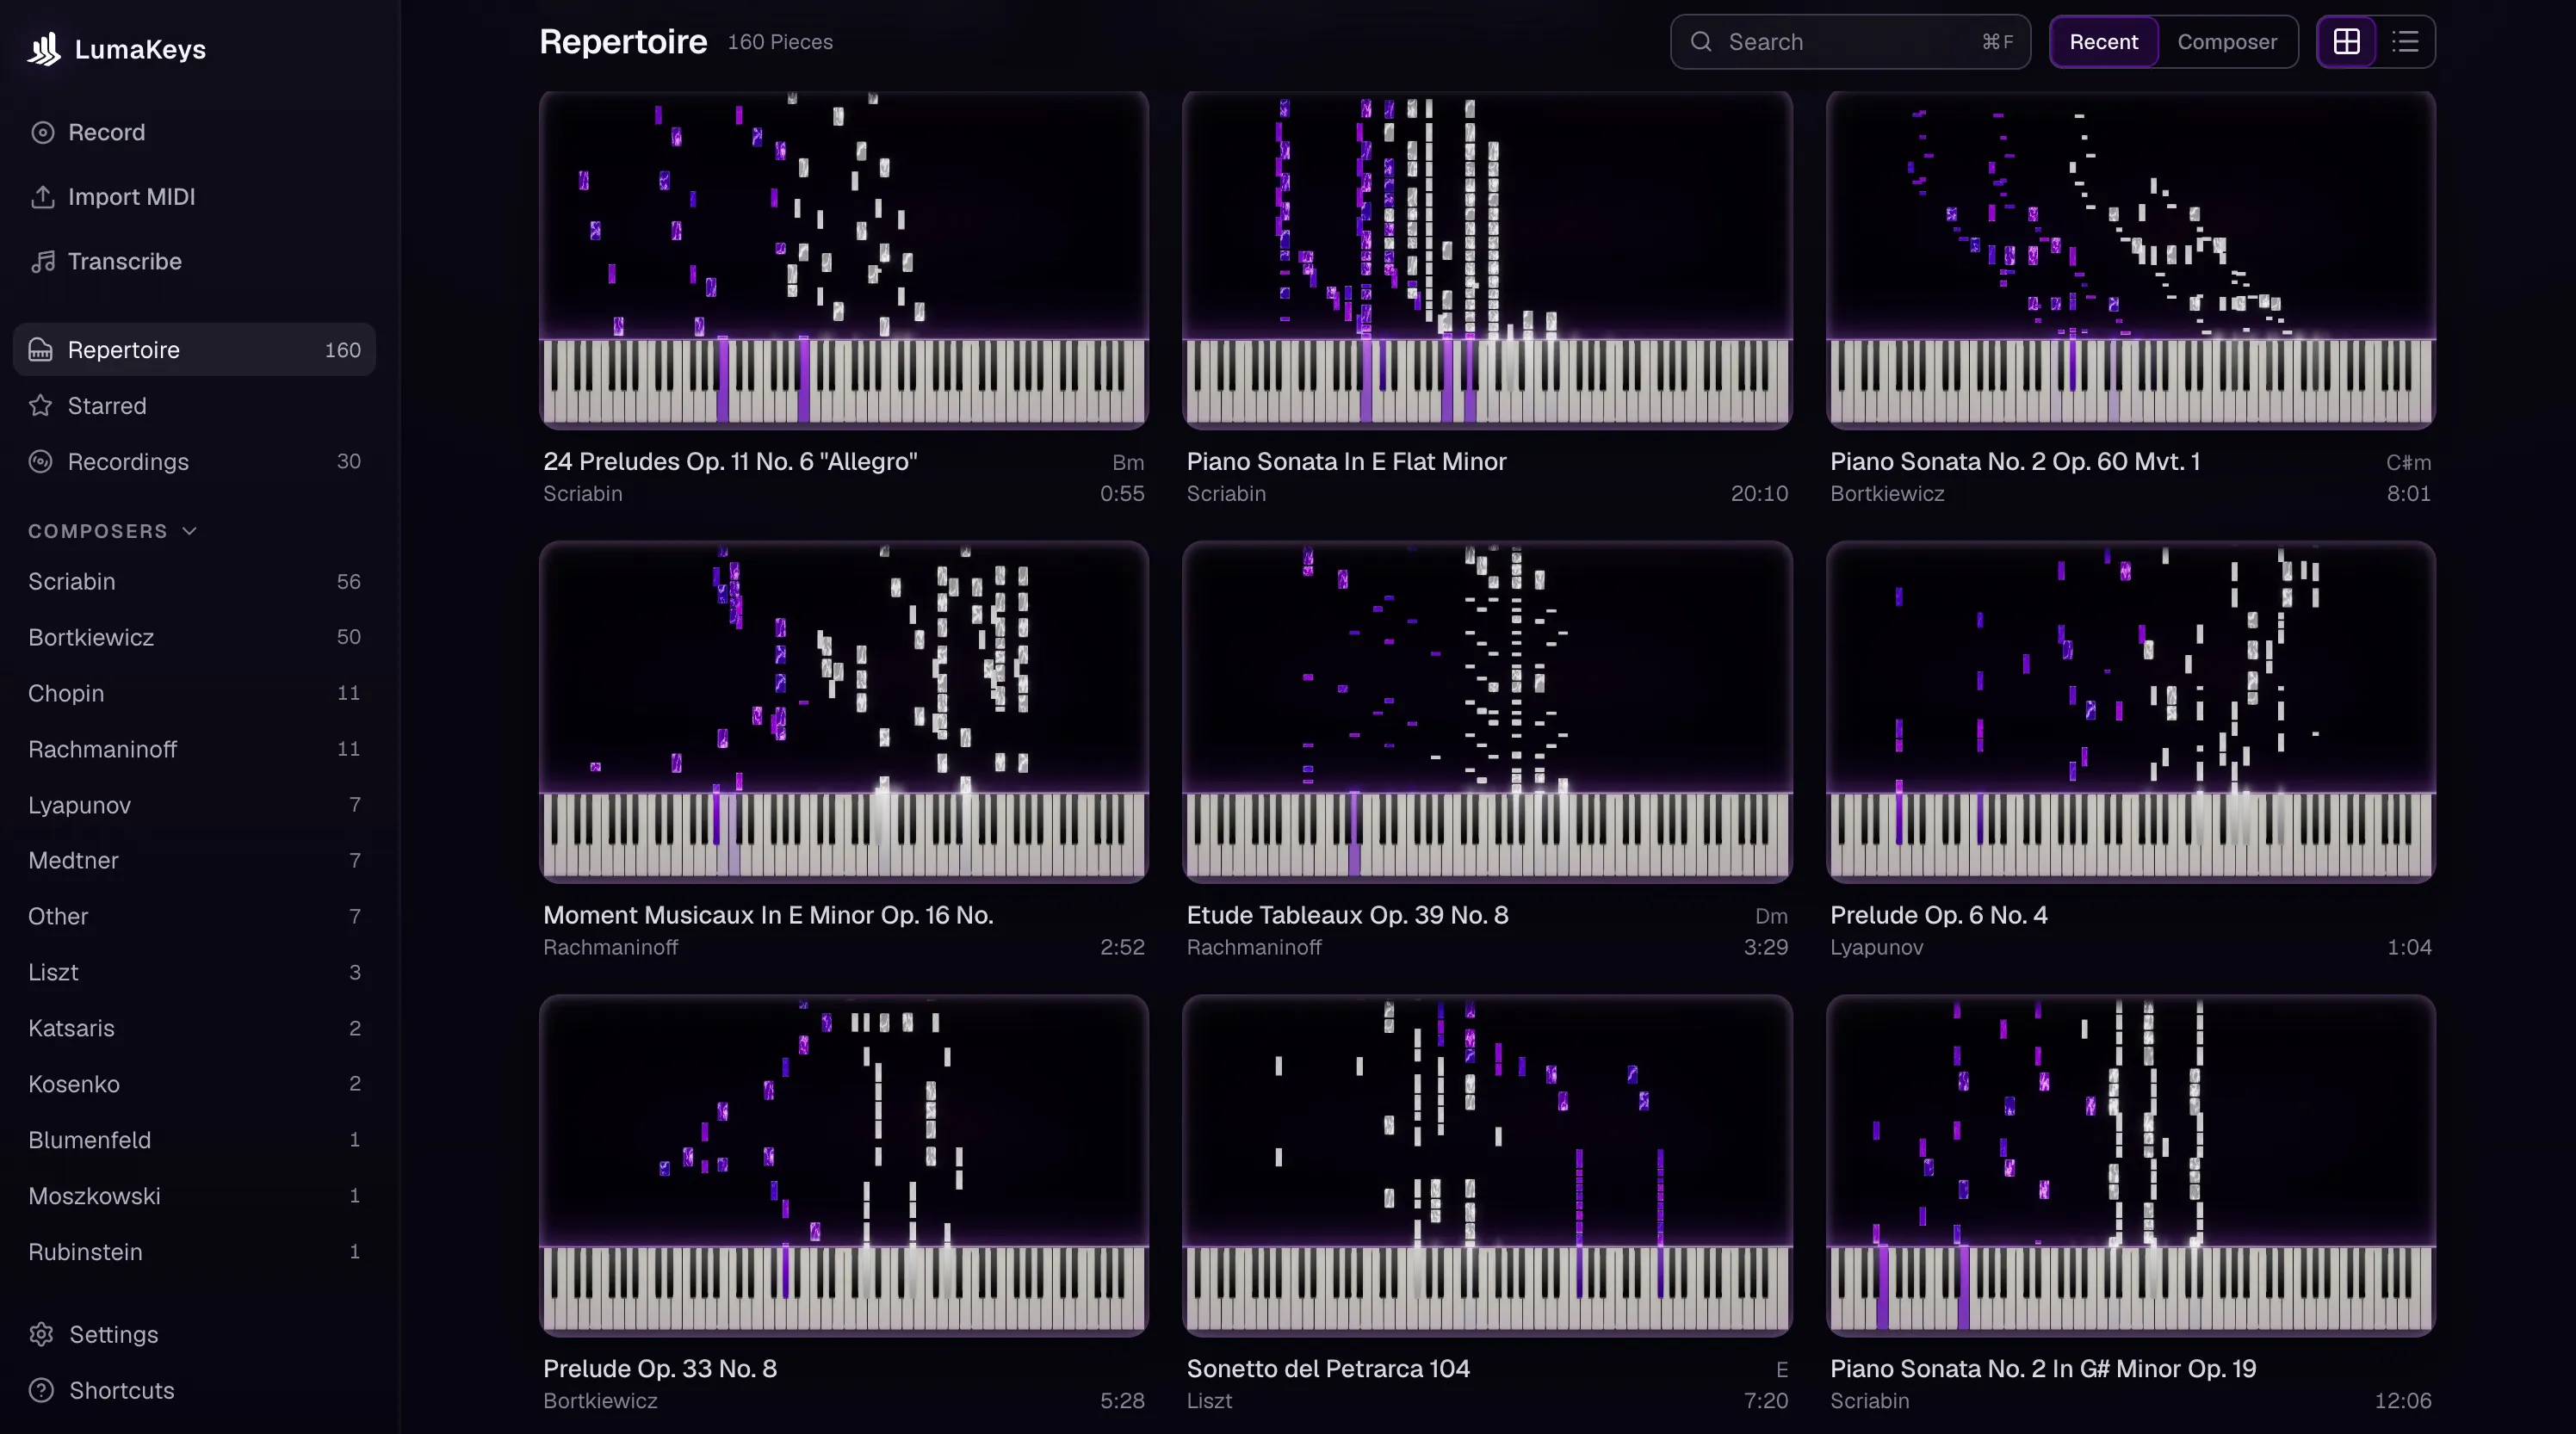Filter by composer Blumenfeld
The width and height of the screenshot is (2576, 1434).
[194, 1141]
